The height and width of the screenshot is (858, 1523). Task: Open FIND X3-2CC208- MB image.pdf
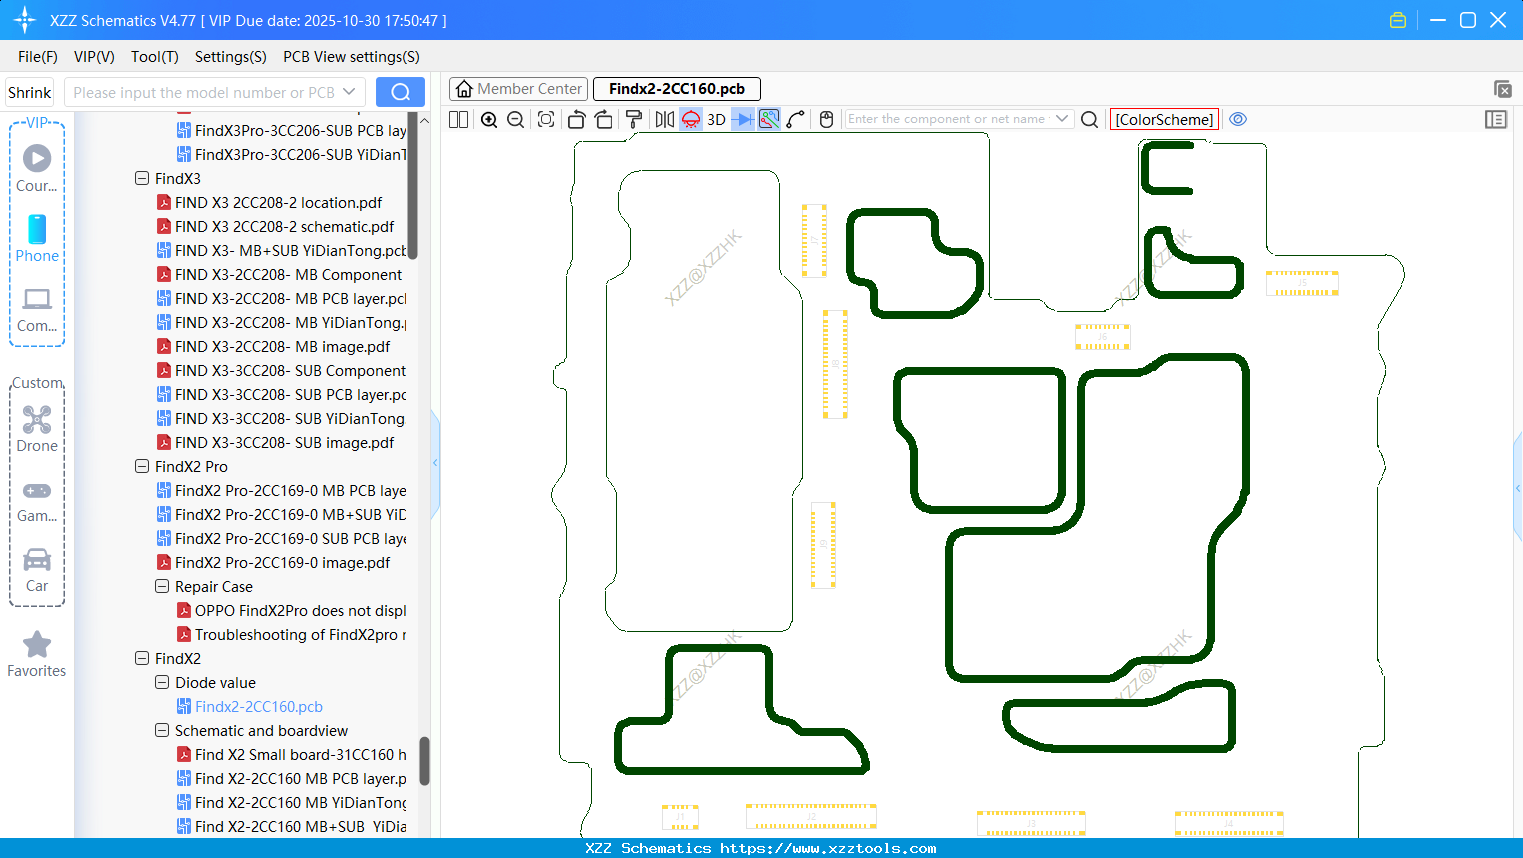282,347
